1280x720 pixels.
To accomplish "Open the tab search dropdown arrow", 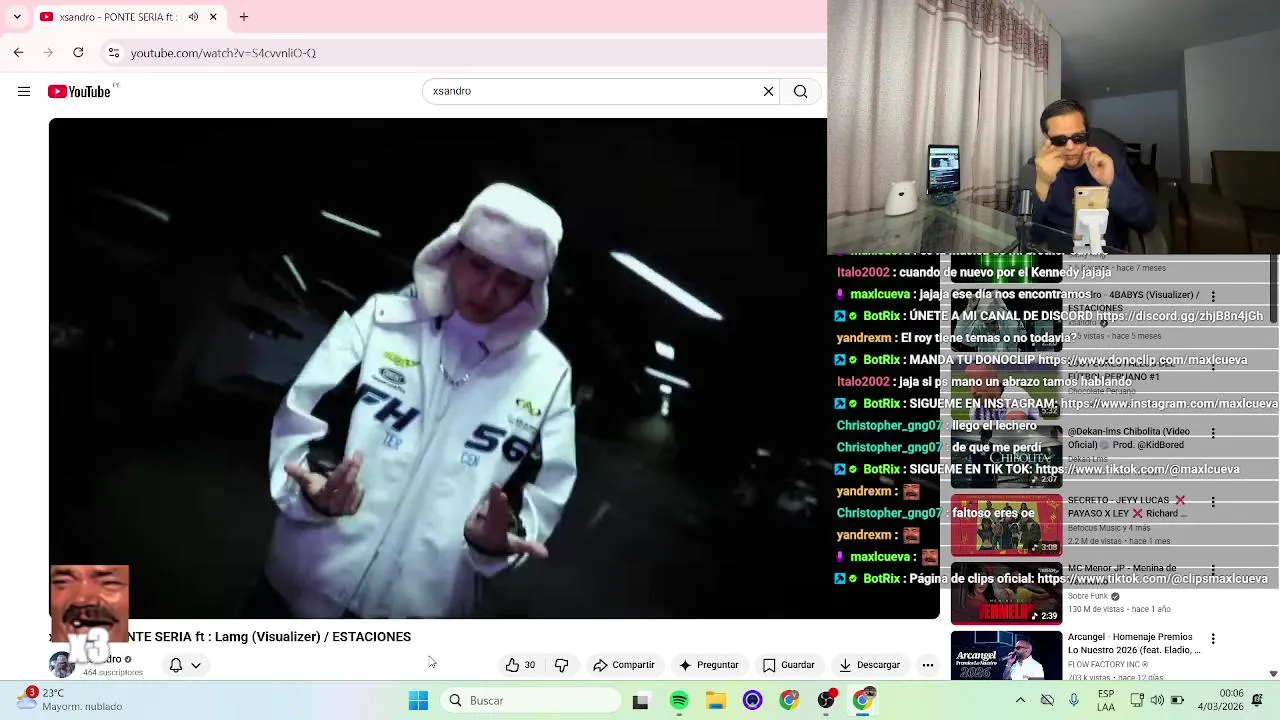I will (x=16, y=17).
